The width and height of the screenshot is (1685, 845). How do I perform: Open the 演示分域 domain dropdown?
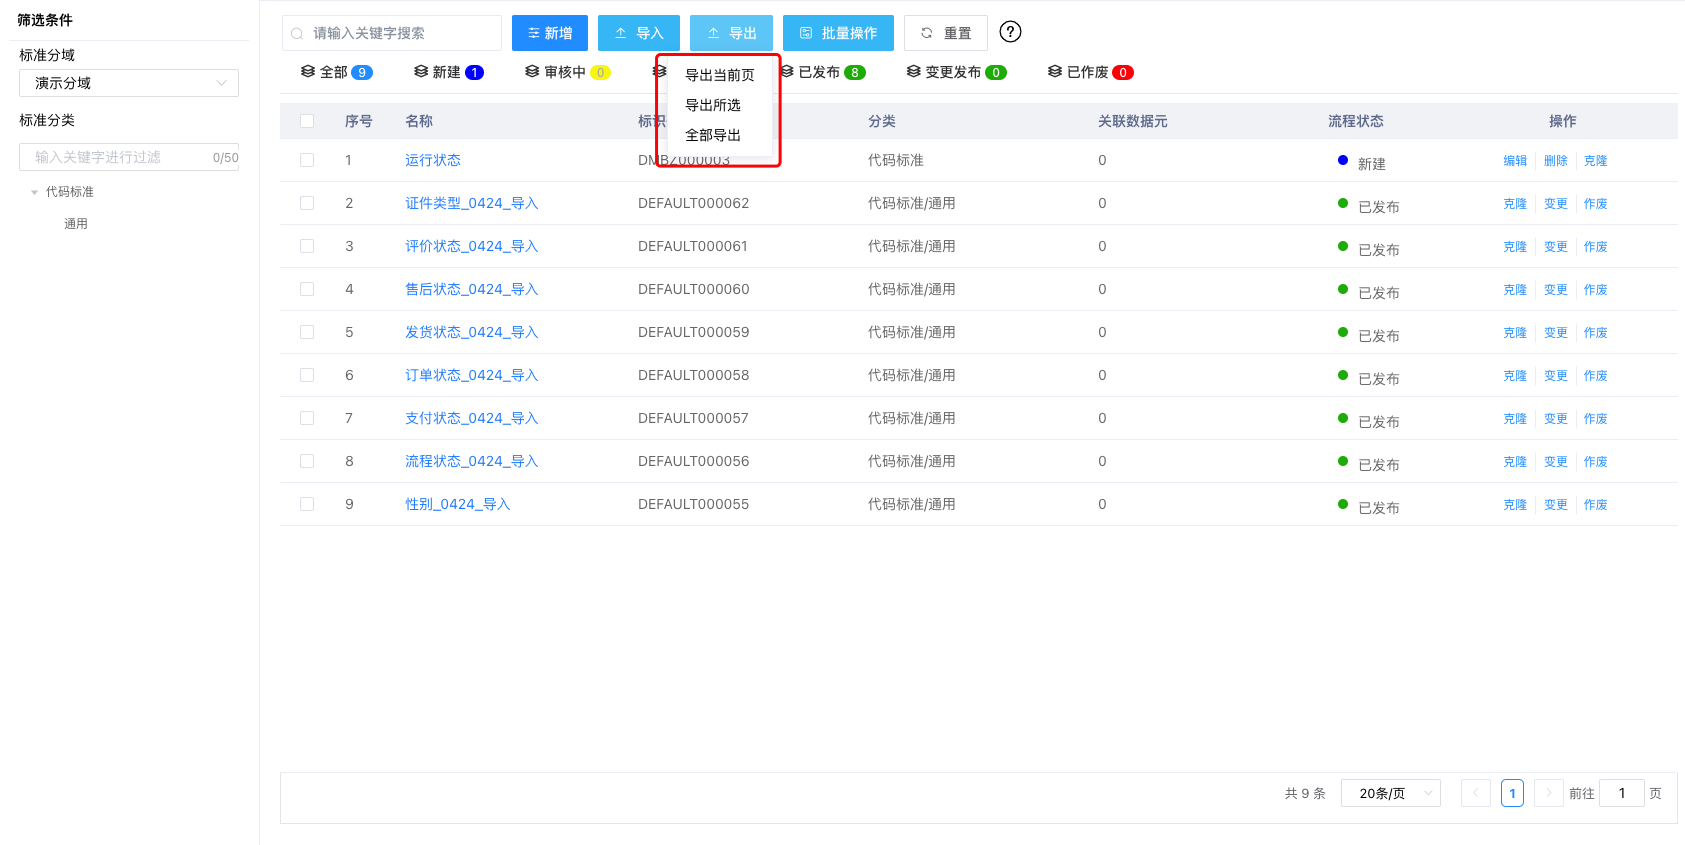129,83
